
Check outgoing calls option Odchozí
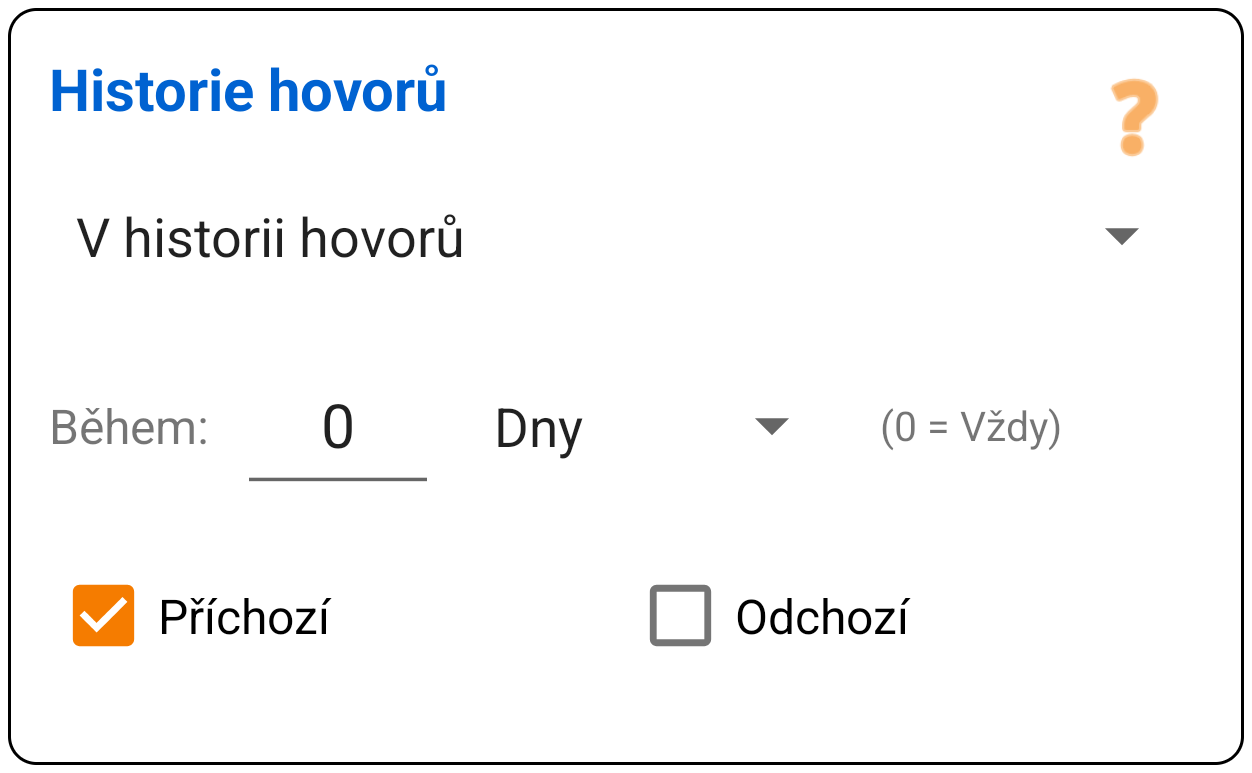point(679,616)
